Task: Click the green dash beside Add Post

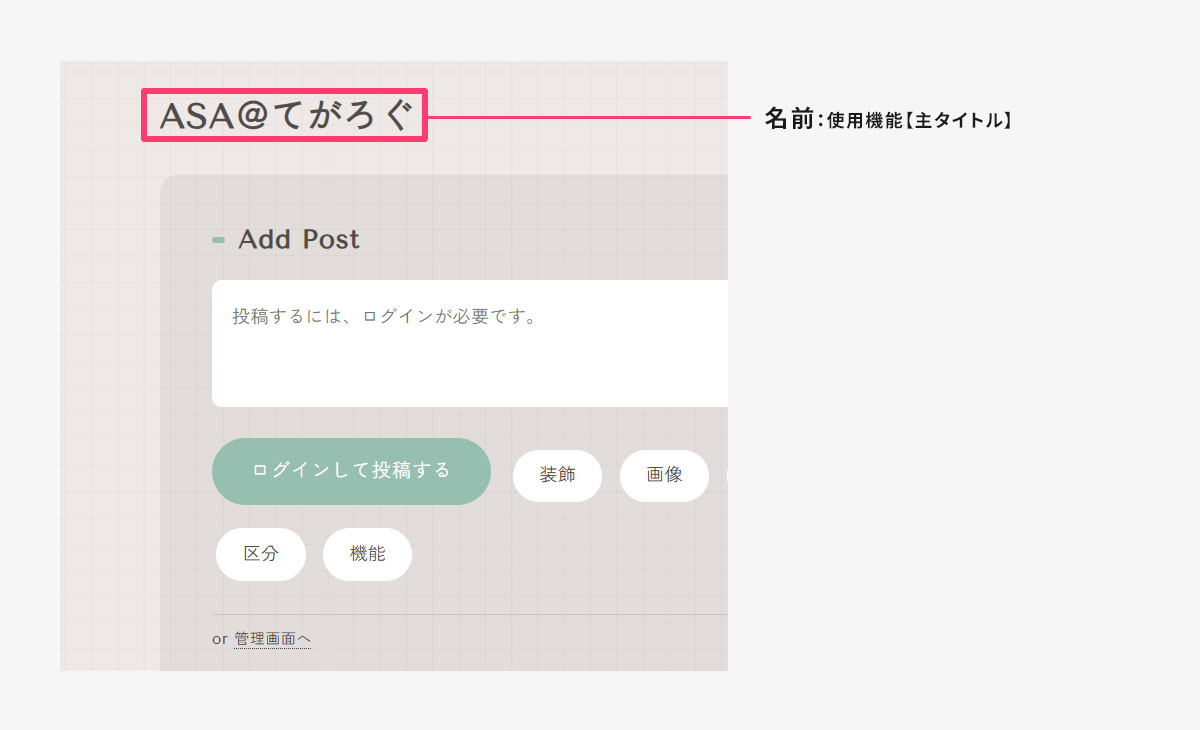Action: (218, 240)
